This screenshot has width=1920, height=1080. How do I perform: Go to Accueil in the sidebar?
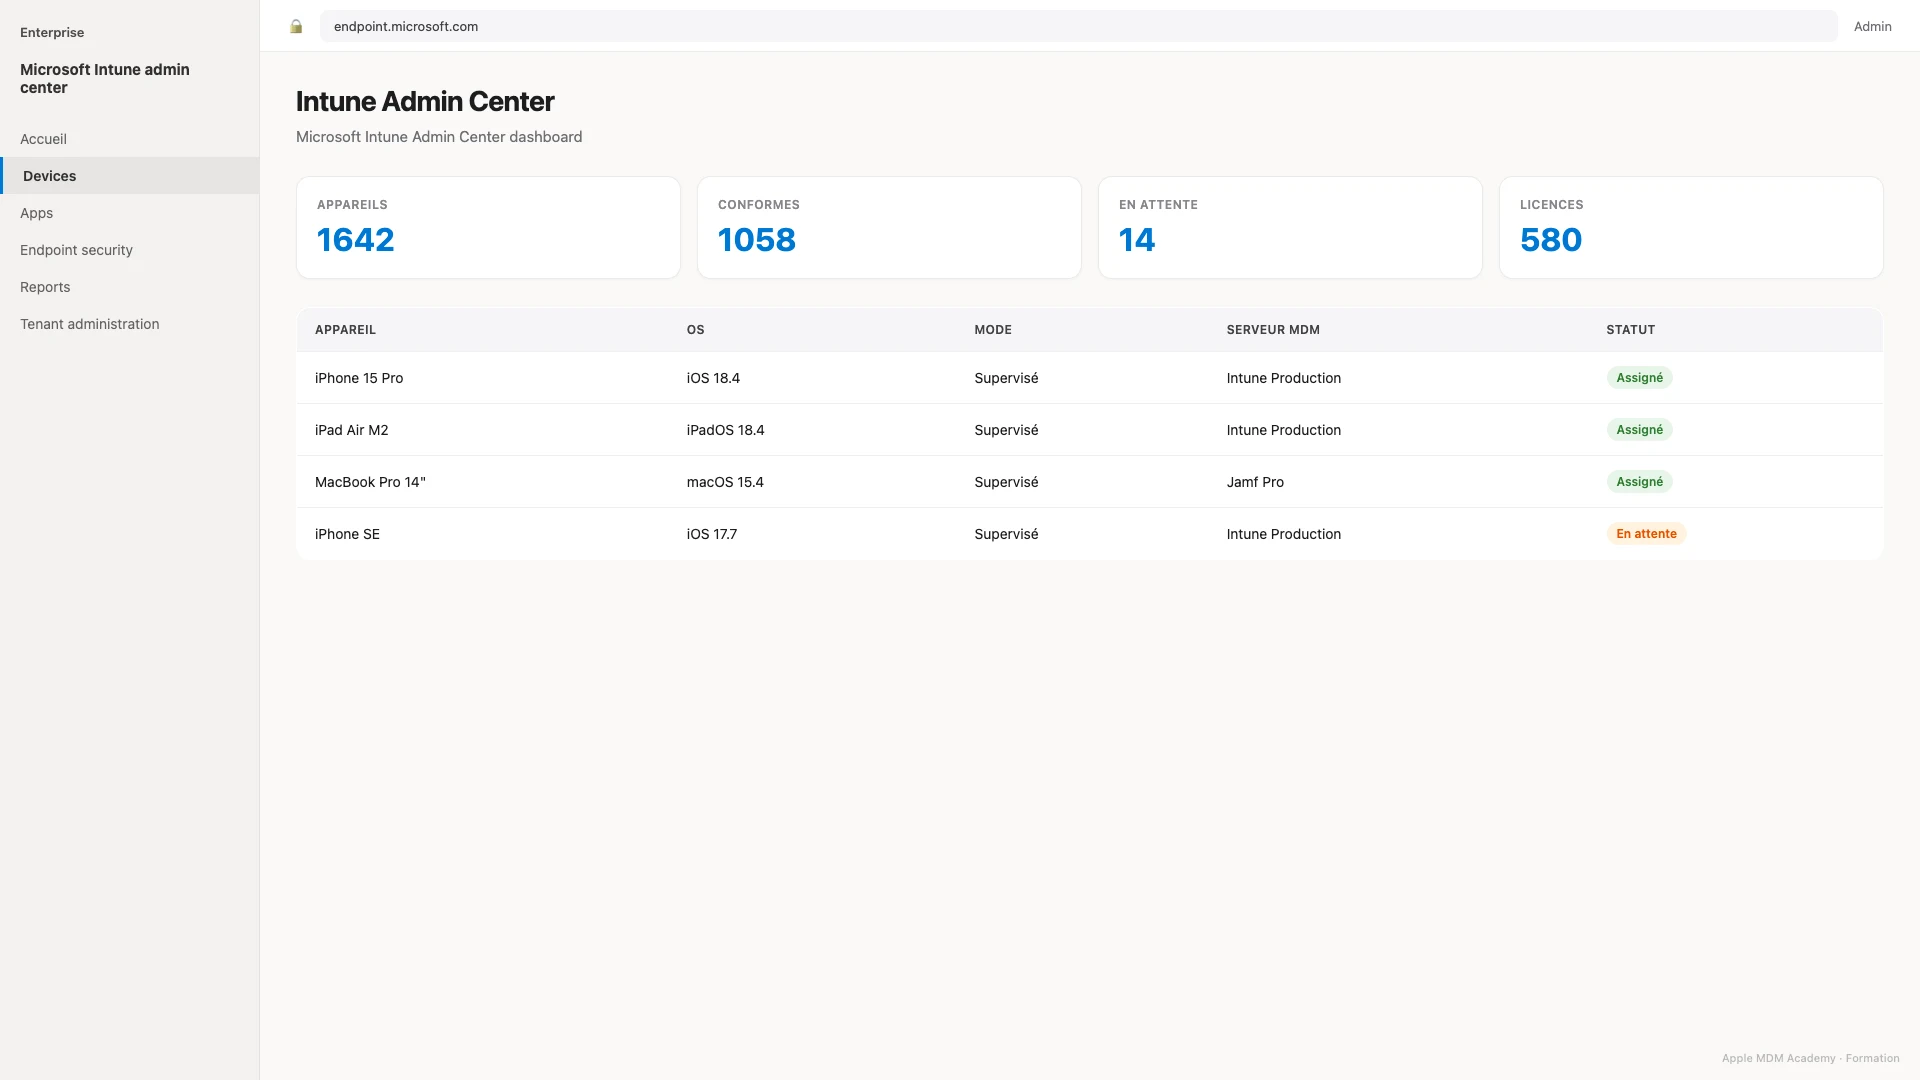pyautogui.click(x=130, y=139)
